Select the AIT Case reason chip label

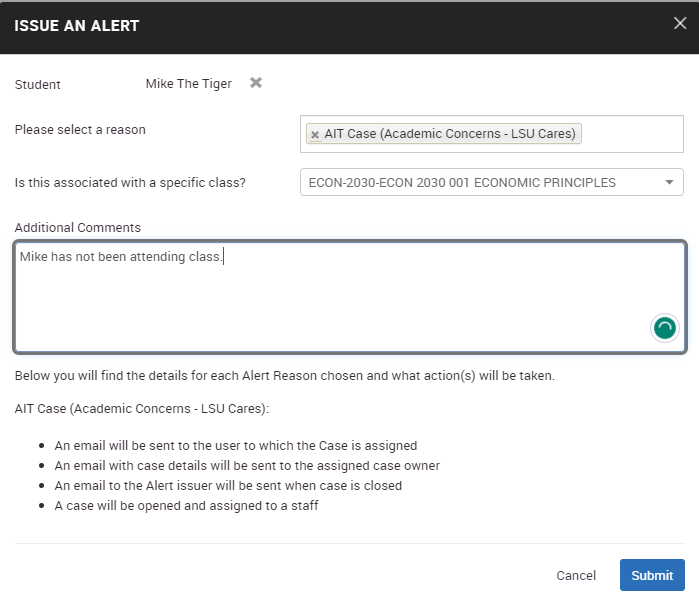pyautogui.click(x=450, y=134)
